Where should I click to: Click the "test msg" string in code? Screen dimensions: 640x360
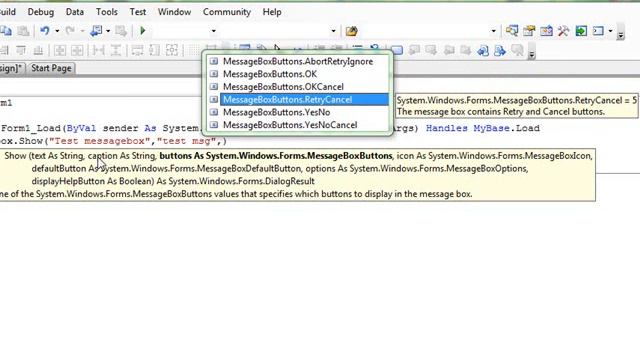click(x=186, y=141)
